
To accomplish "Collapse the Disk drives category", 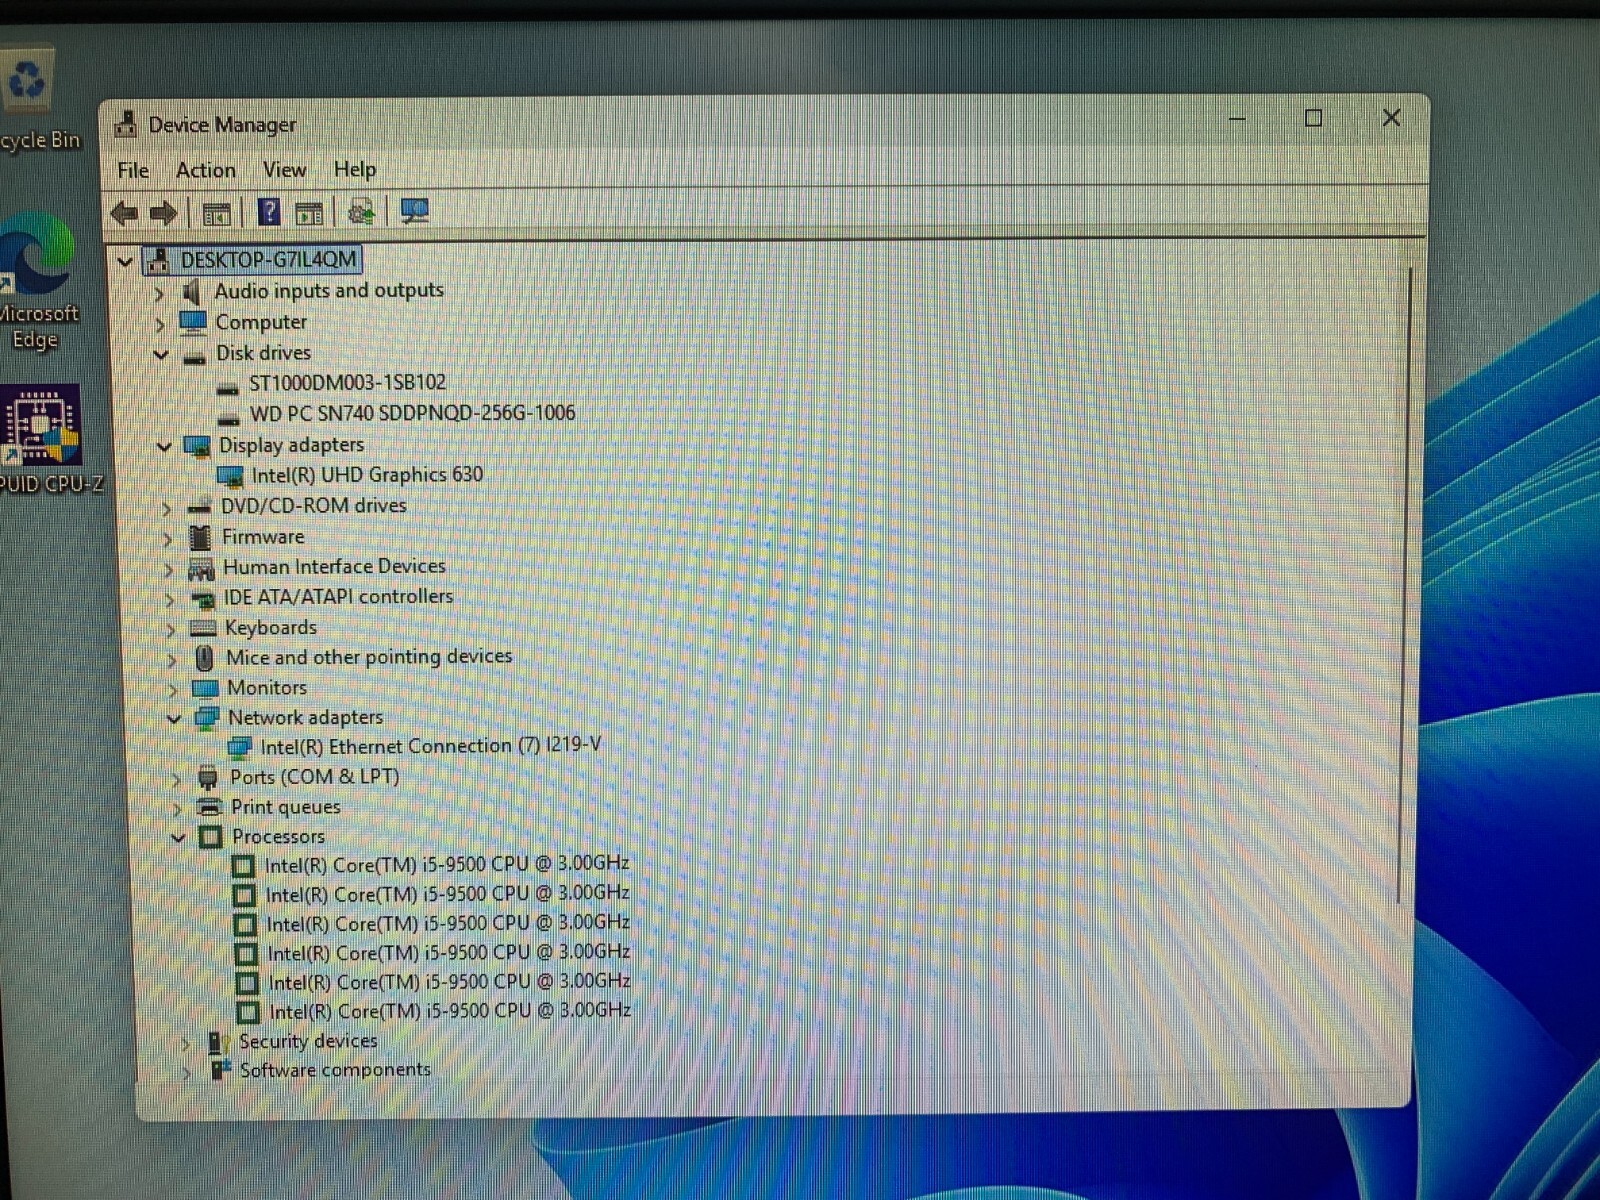I will click(161, 354).
